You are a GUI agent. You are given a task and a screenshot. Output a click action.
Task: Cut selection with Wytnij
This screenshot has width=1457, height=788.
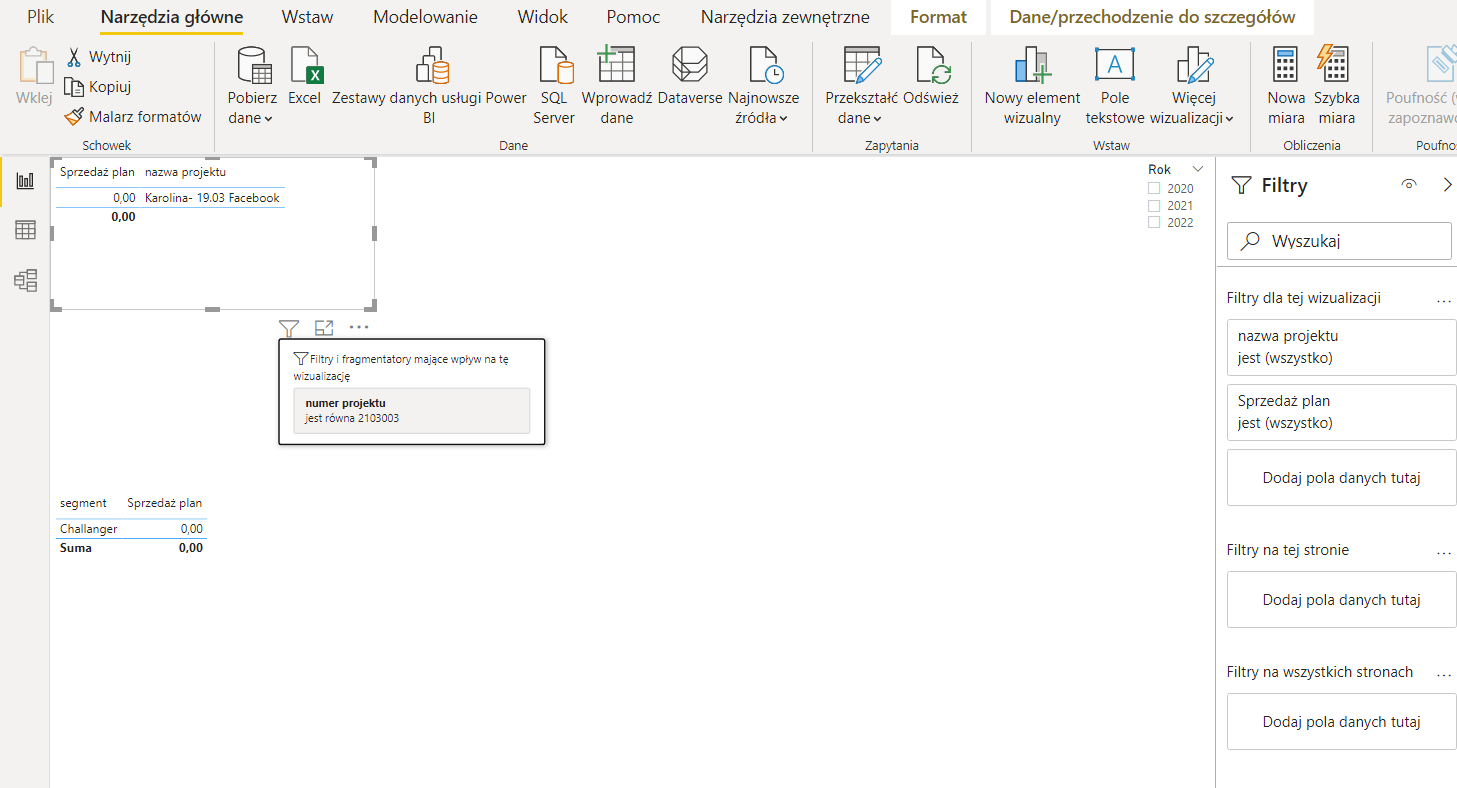pos(98,57)
